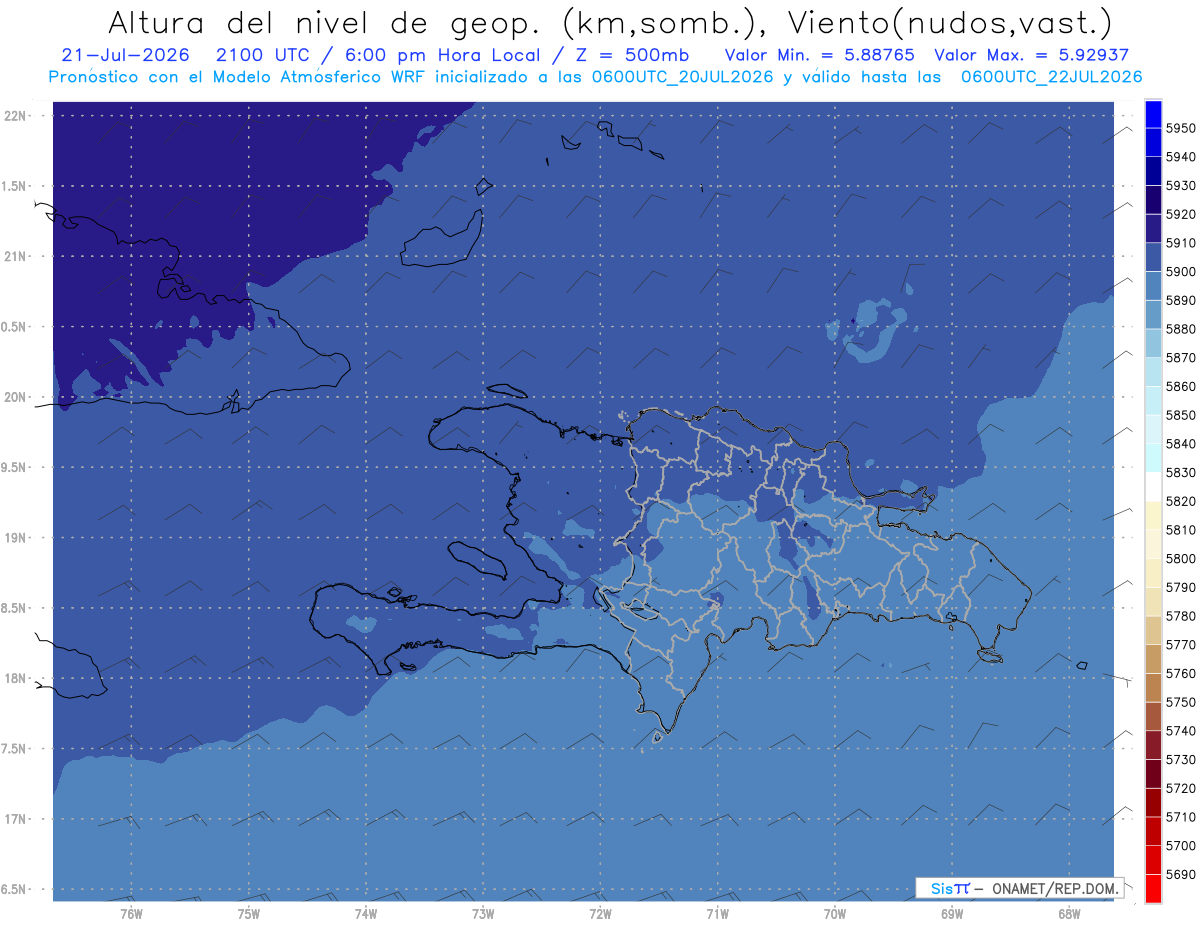This screenshot has height=927, width=1200.
Task: Click the '9.5N' axis label
Action: point(15,467)
